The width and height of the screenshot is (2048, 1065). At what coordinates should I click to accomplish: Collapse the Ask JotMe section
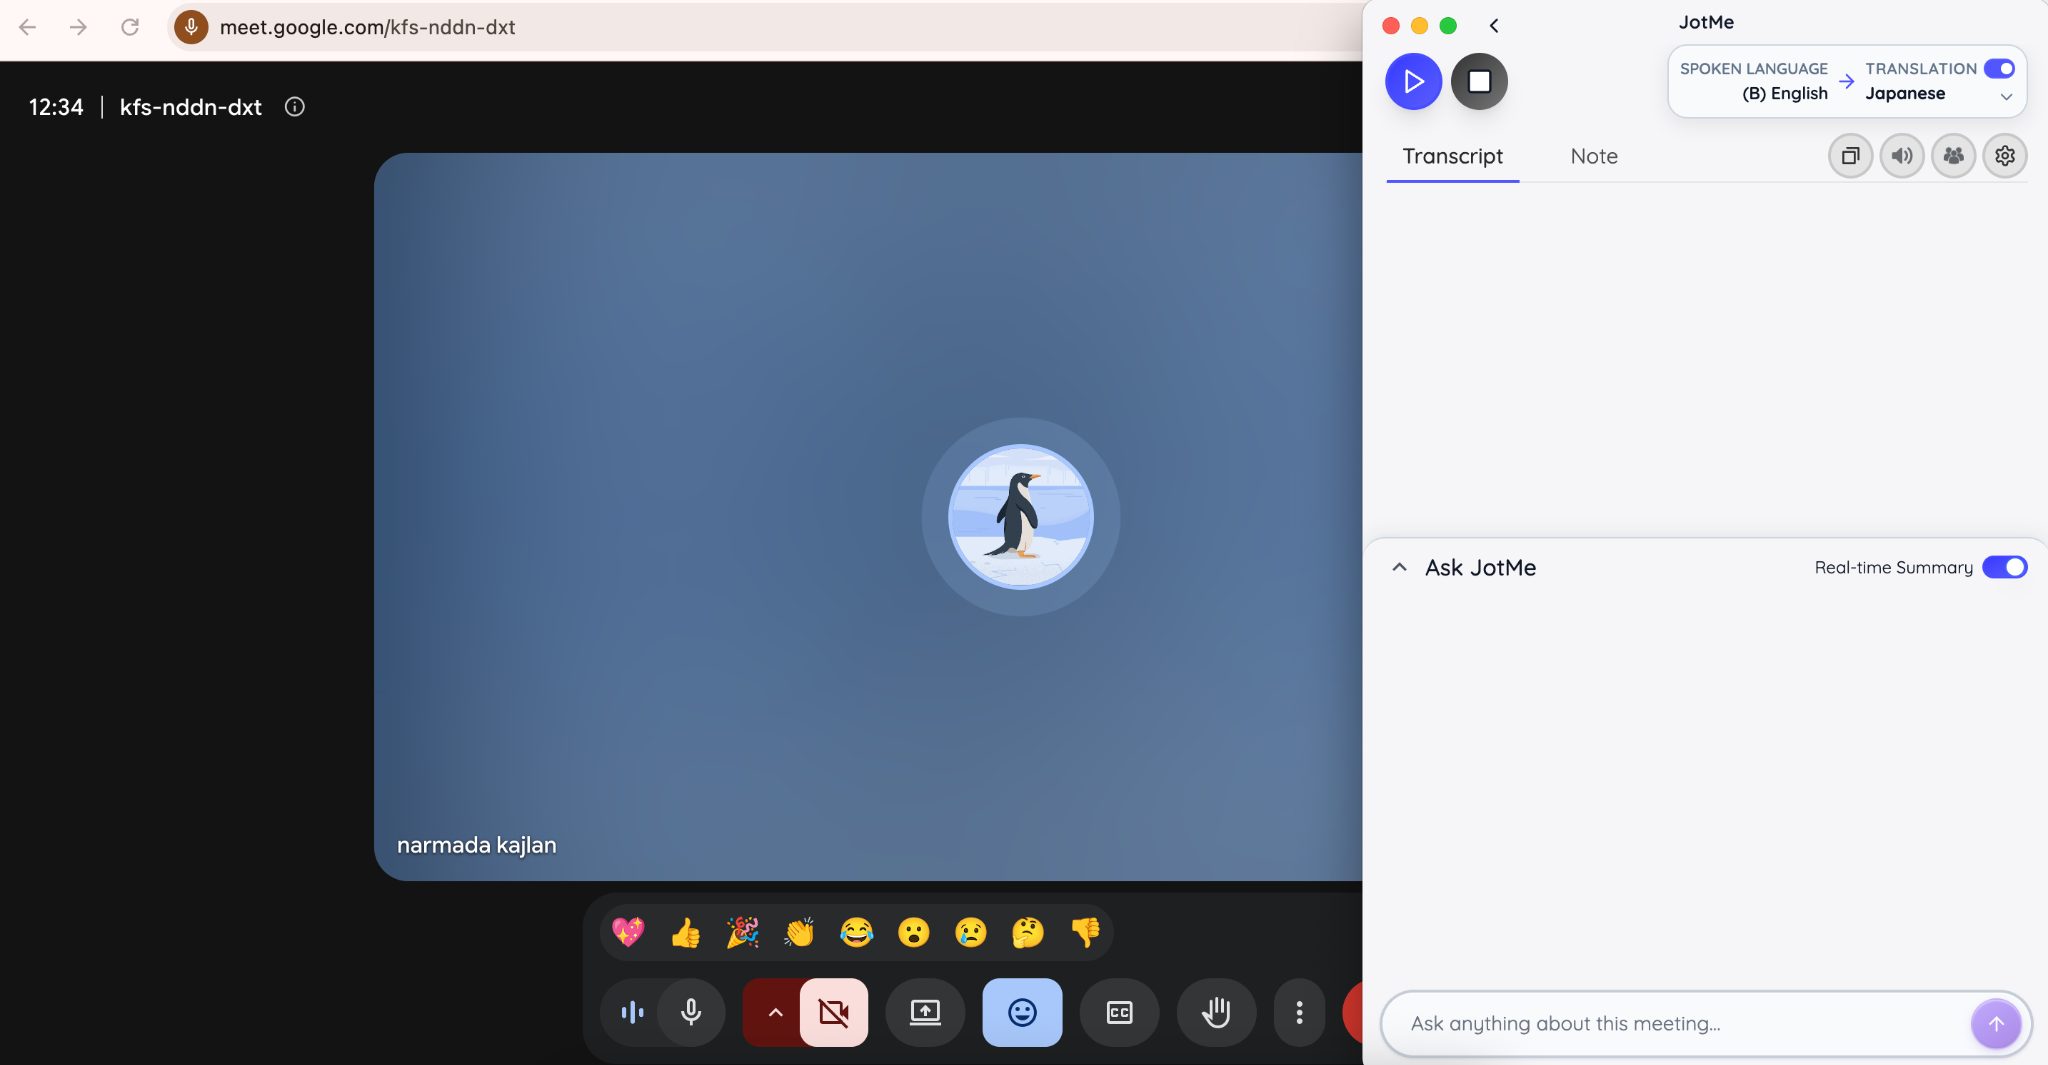pyautogui.click(x=1400, y=567)
